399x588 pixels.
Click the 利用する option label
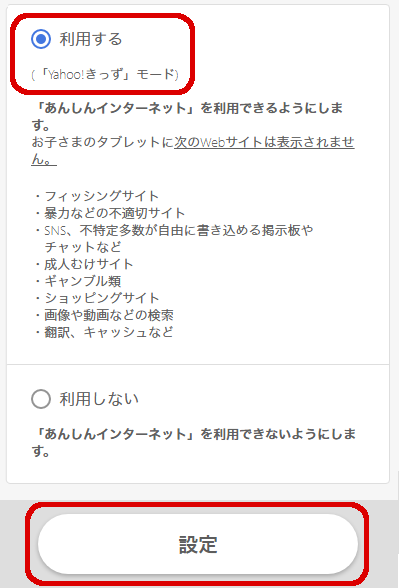pos(91,39)
